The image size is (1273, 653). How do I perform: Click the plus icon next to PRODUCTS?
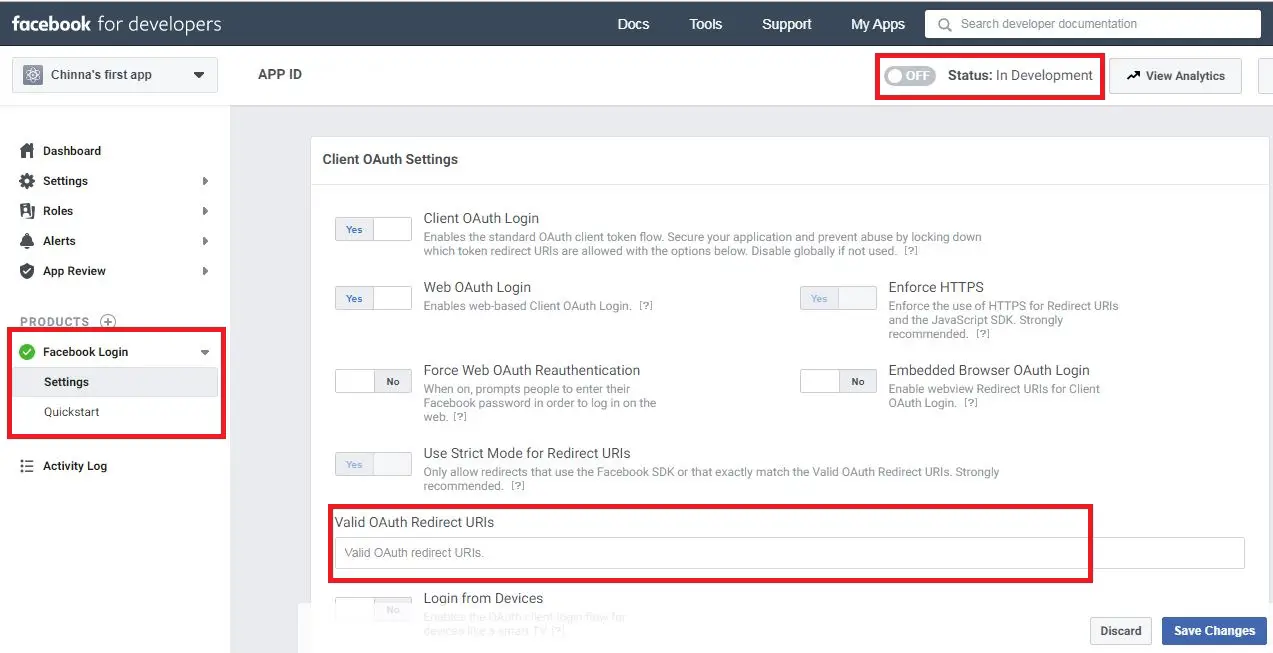tap(109, 322)
